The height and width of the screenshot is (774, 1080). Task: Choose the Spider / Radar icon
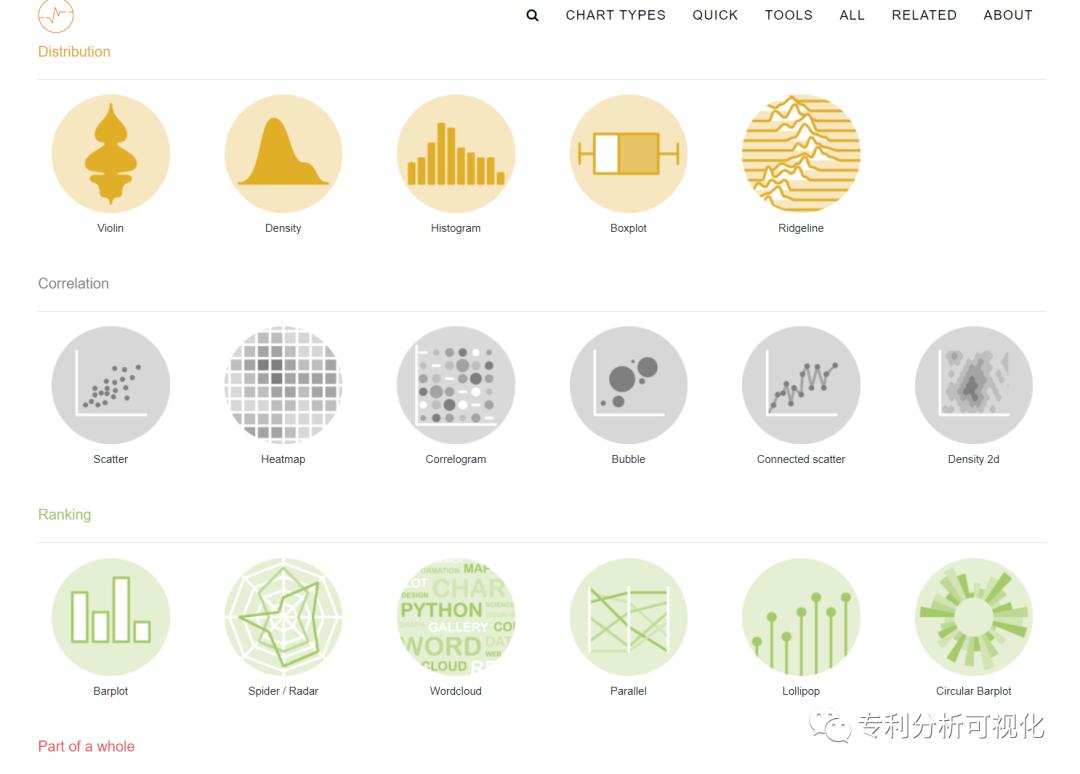coord(283,616)
